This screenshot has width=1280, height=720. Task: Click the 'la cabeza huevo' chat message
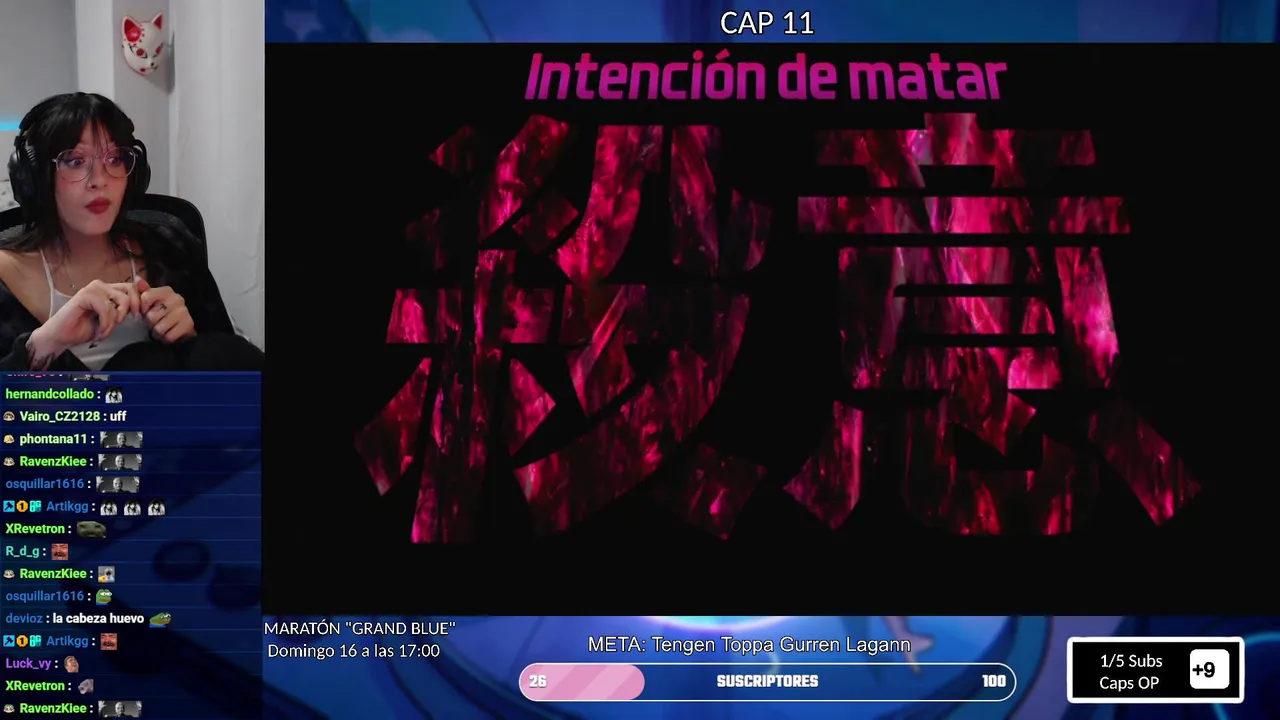click(x=98, y=619)
